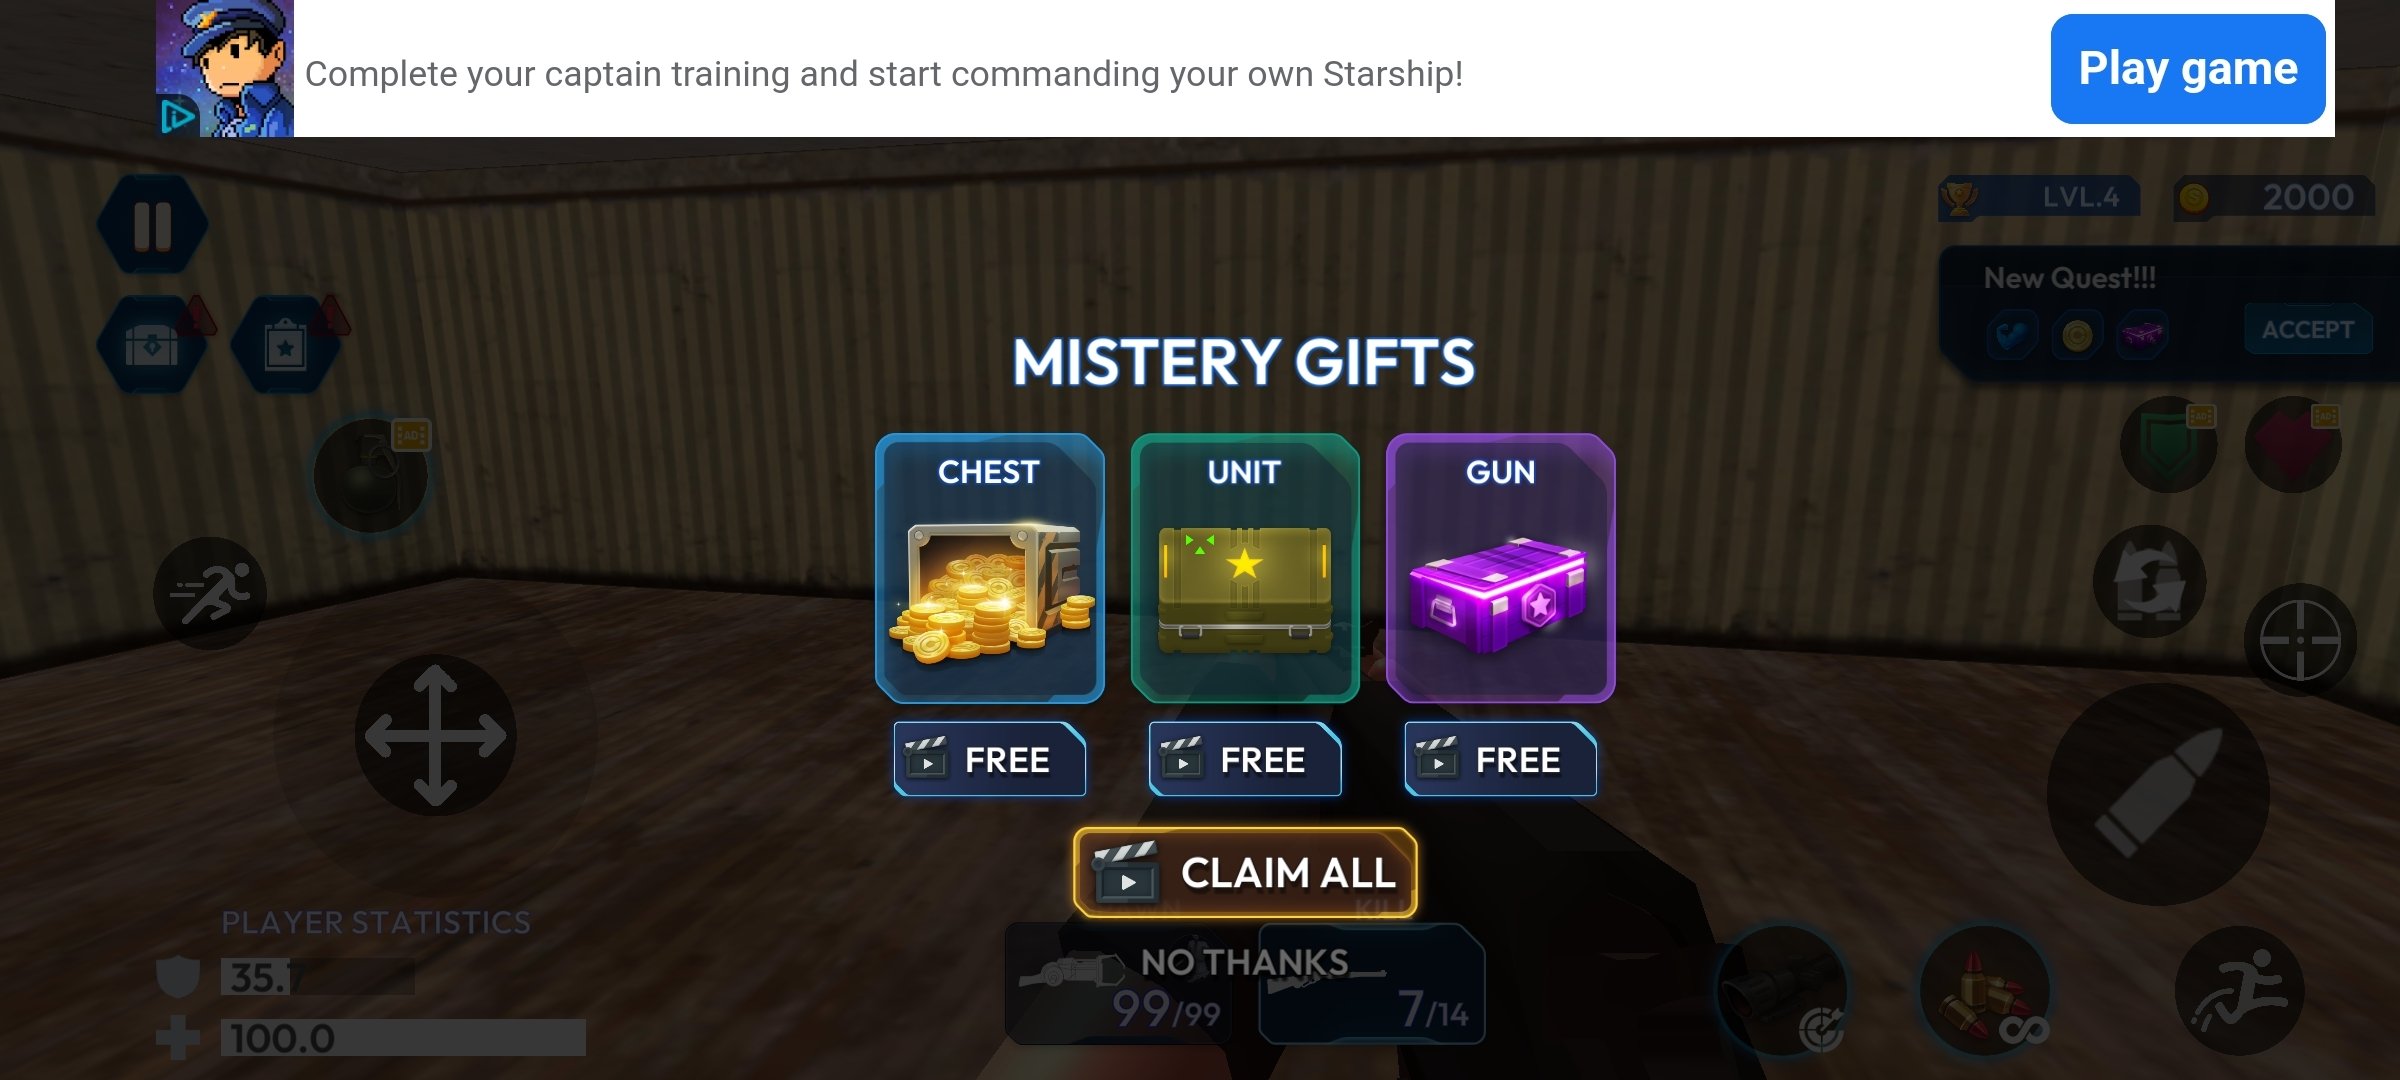
Task: Claim the free Chest gift
Action: click(990, 759)
